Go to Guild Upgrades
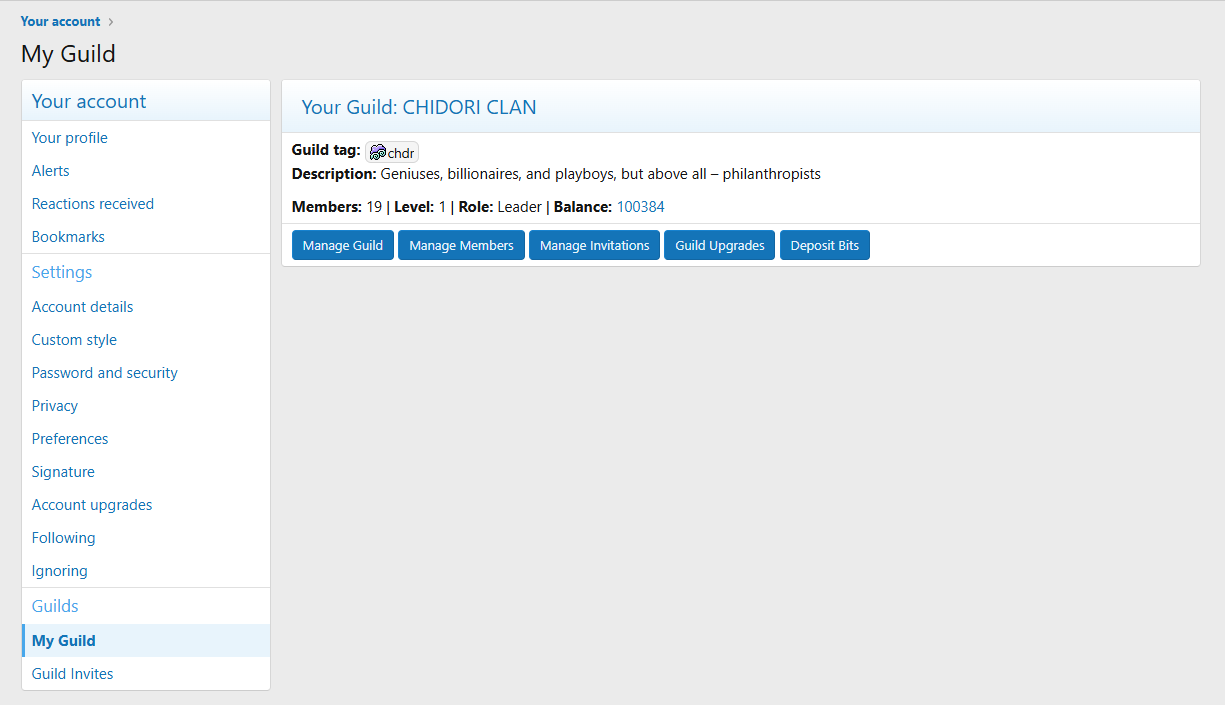Viewport: 1225px width, 705px height. pyautogui.click(x=720, y=245)
